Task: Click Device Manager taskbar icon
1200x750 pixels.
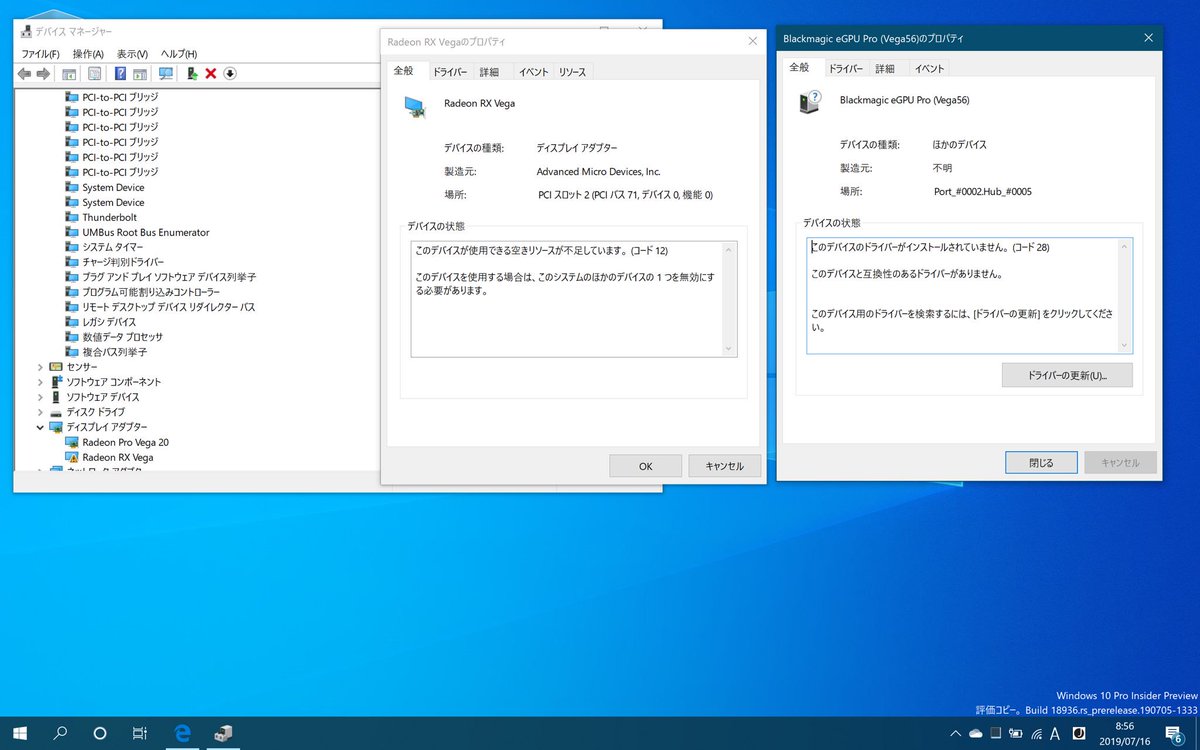Action: pyautogui.click(x=223, y=733)
